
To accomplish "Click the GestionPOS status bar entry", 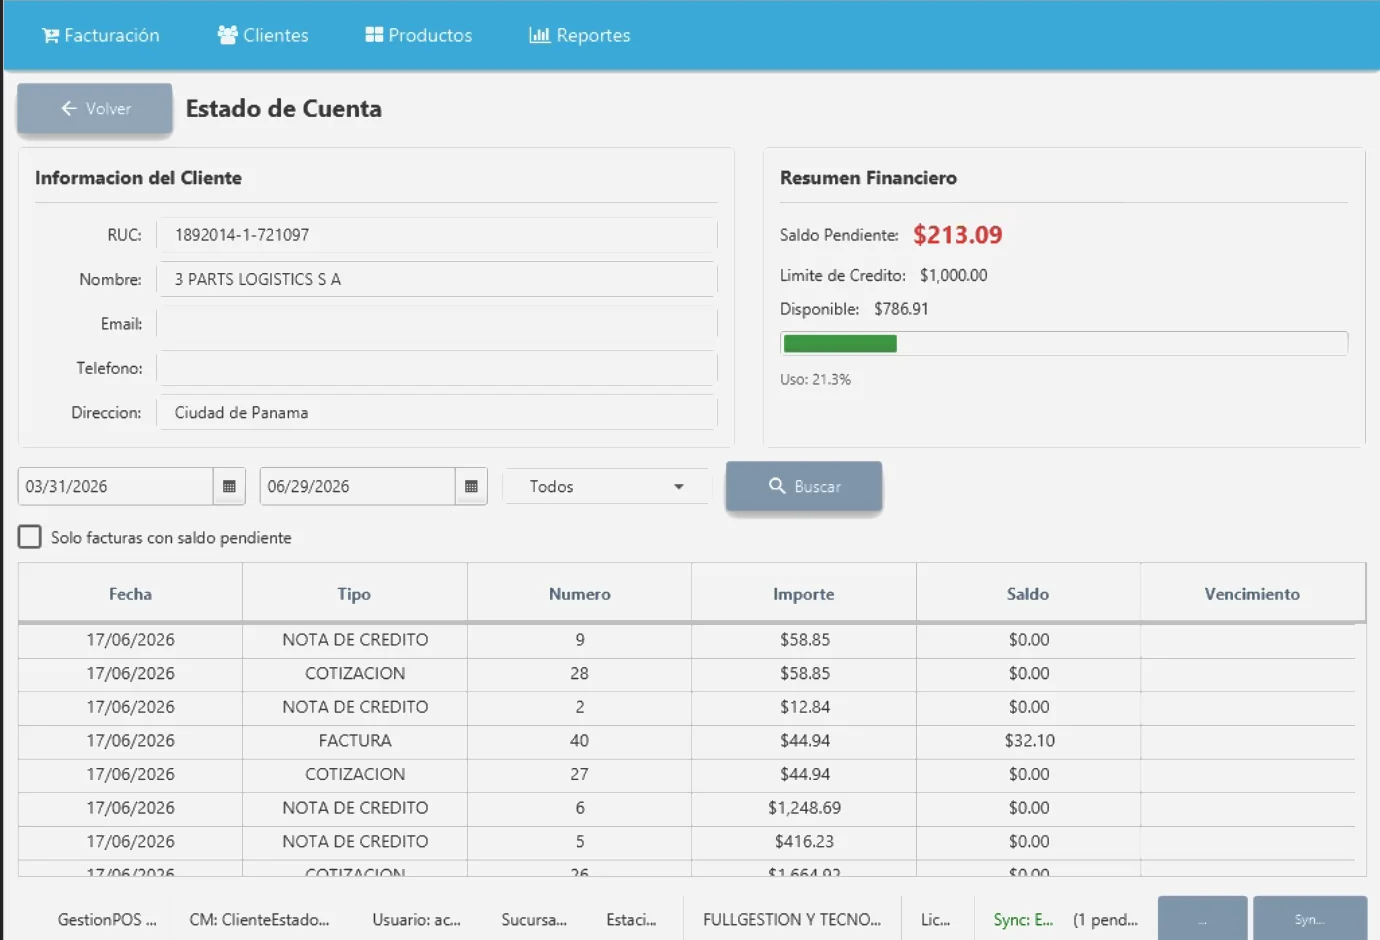I will click(x=107, y=920).
